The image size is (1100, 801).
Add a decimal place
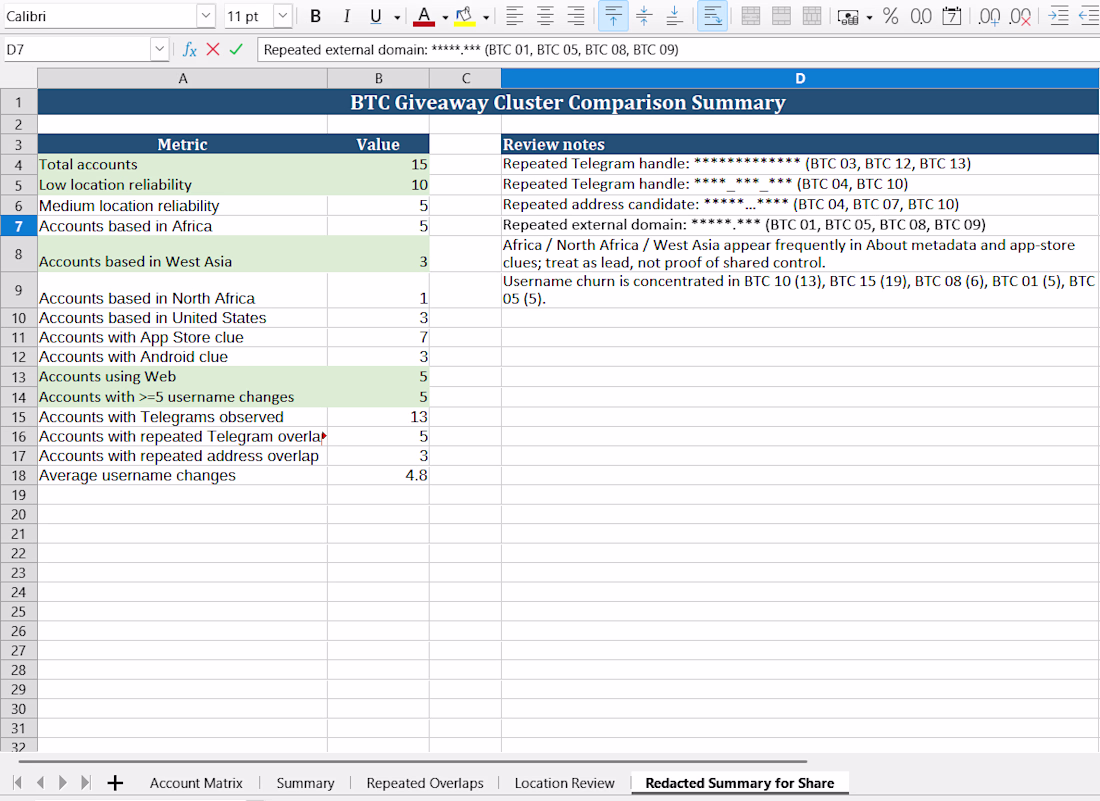point(989,16)
